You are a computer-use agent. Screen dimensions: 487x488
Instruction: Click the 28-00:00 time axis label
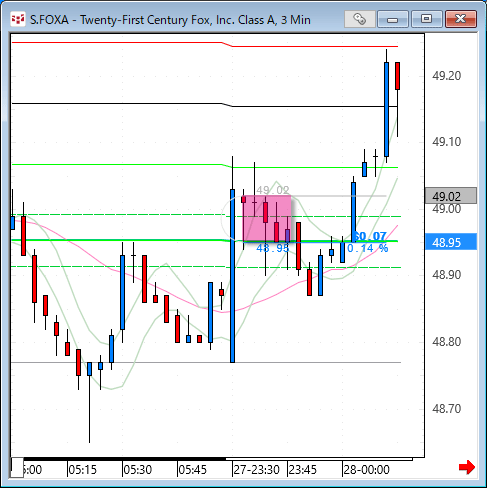point(366,470)
